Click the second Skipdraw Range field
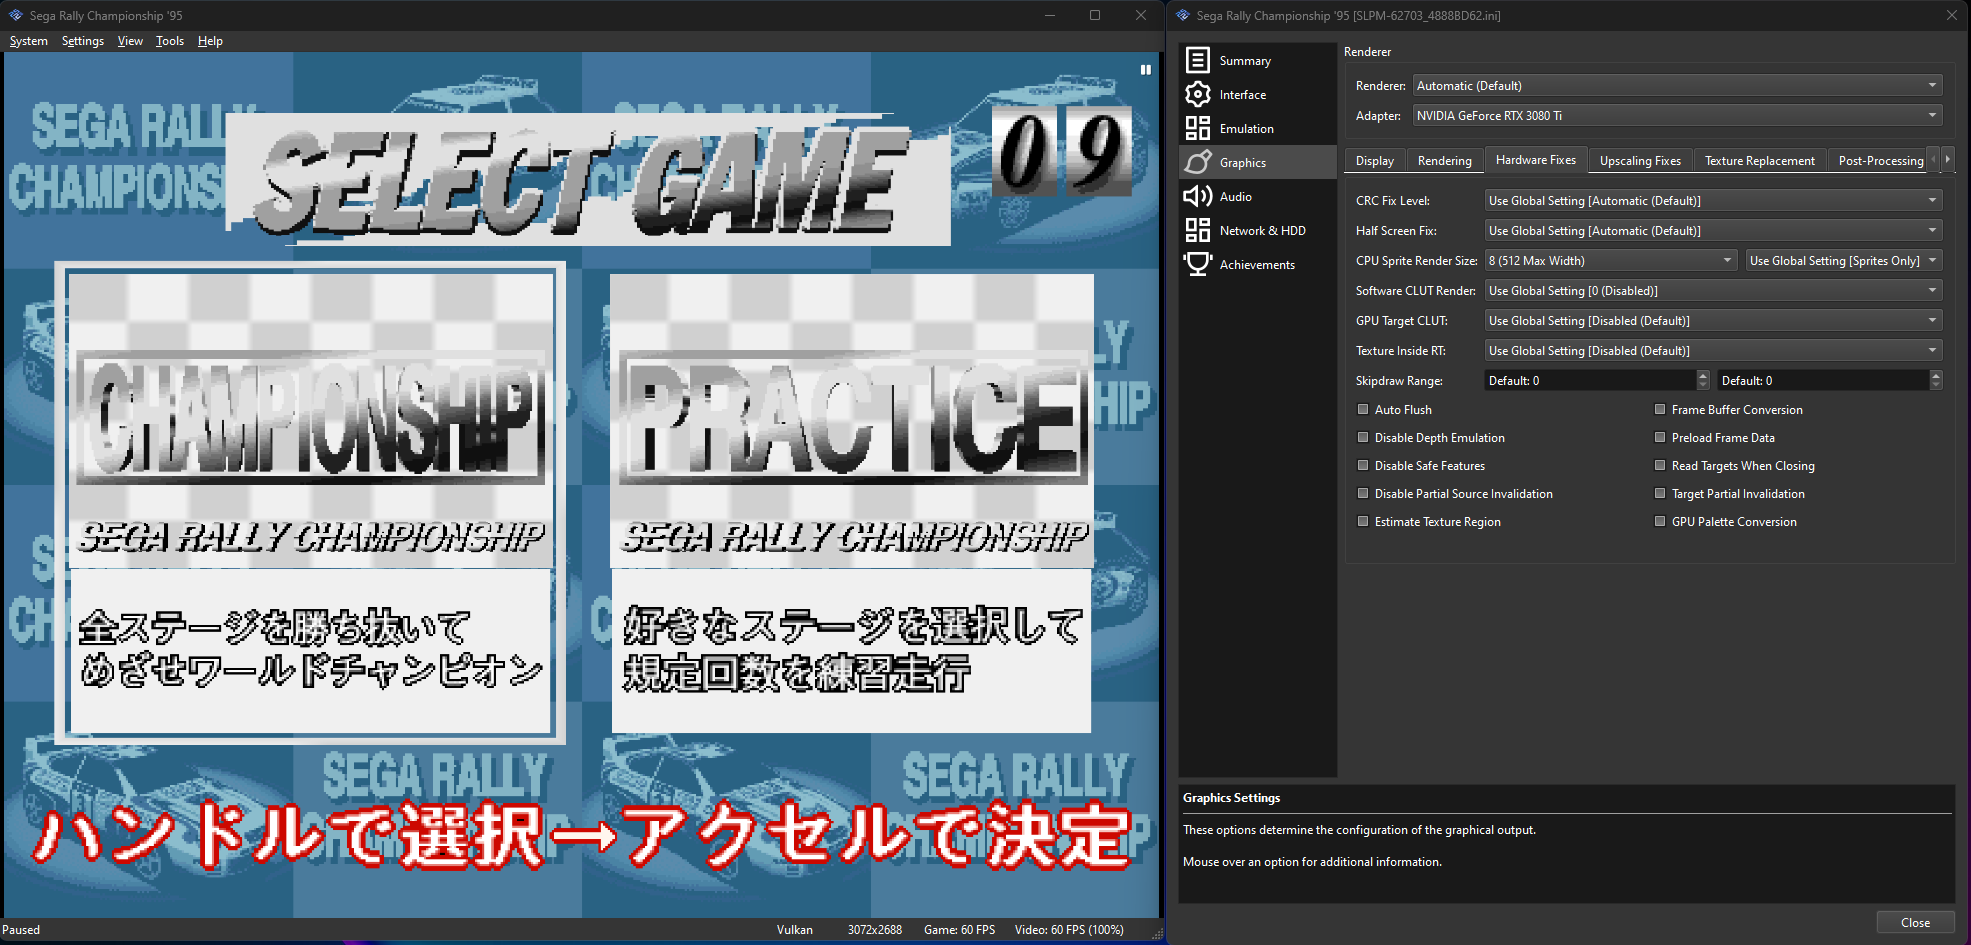1971x945 pixels. pyautogui.click(x=1823, y=381)
